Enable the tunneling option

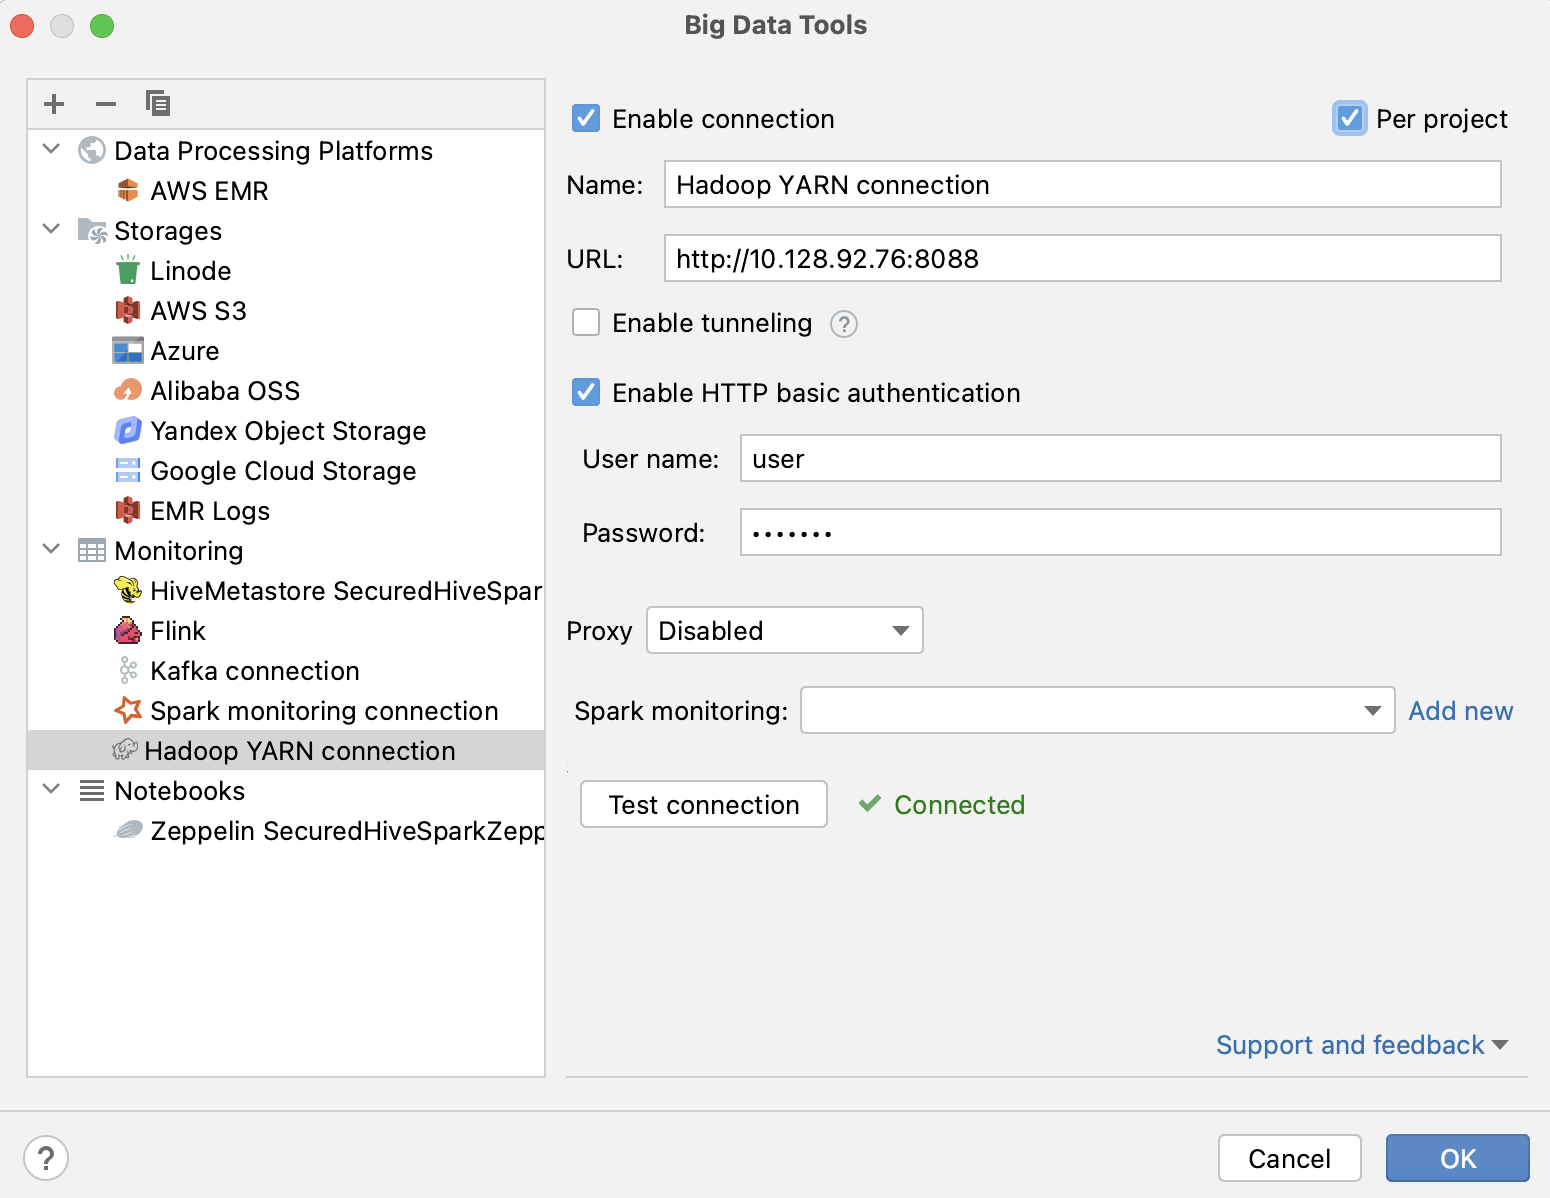585,322
